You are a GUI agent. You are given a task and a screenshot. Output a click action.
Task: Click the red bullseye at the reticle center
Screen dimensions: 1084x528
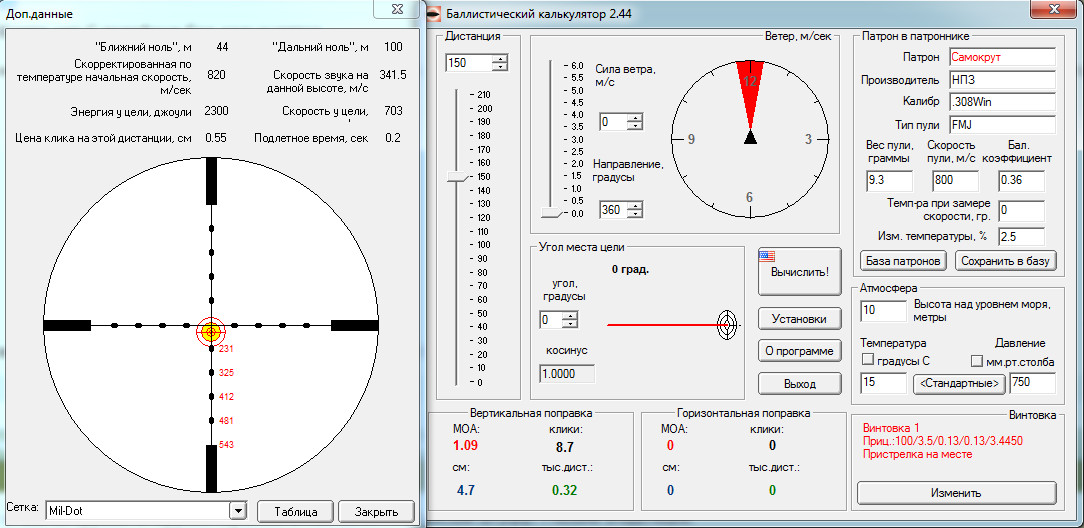coord(210,332)
